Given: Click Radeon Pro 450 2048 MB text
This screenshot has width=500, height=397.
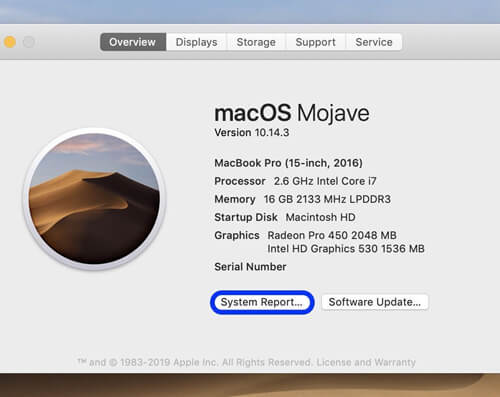Looking at the screenshot, I should pos(332,235).
